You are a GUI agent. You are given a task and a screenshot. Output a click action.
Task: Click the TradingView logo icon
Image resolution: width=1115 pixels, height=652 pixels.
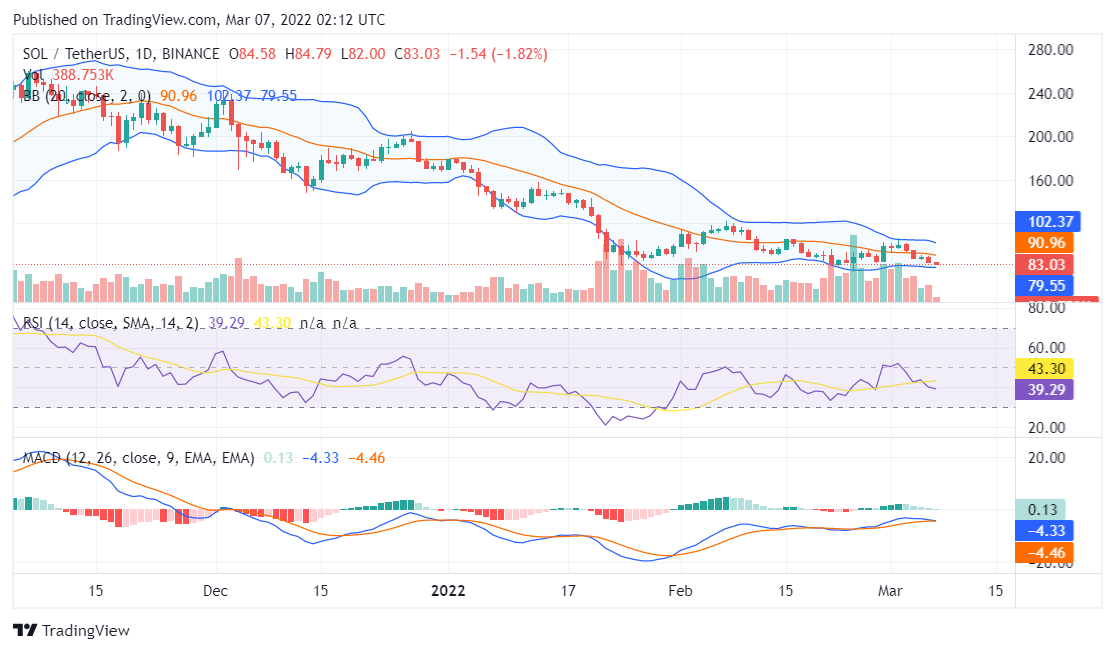point(25,631)
